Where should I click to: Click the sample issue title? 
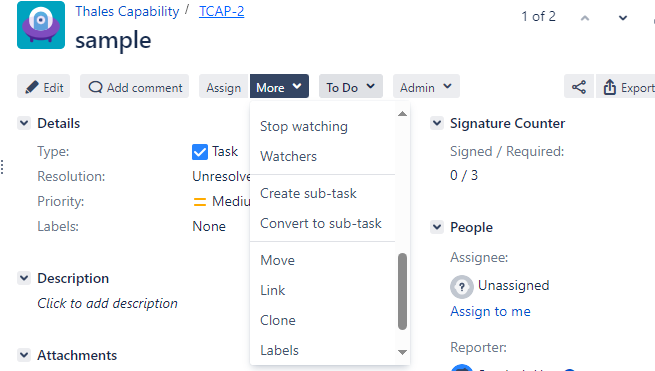pos(113,40)
